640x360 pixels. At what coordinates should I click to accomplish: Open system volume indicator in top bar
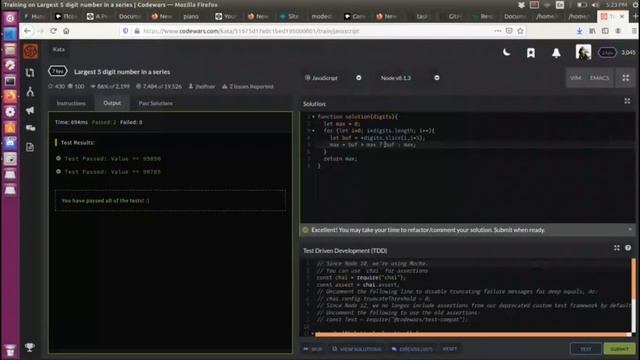pyautogui.click(x=595, y=5)
